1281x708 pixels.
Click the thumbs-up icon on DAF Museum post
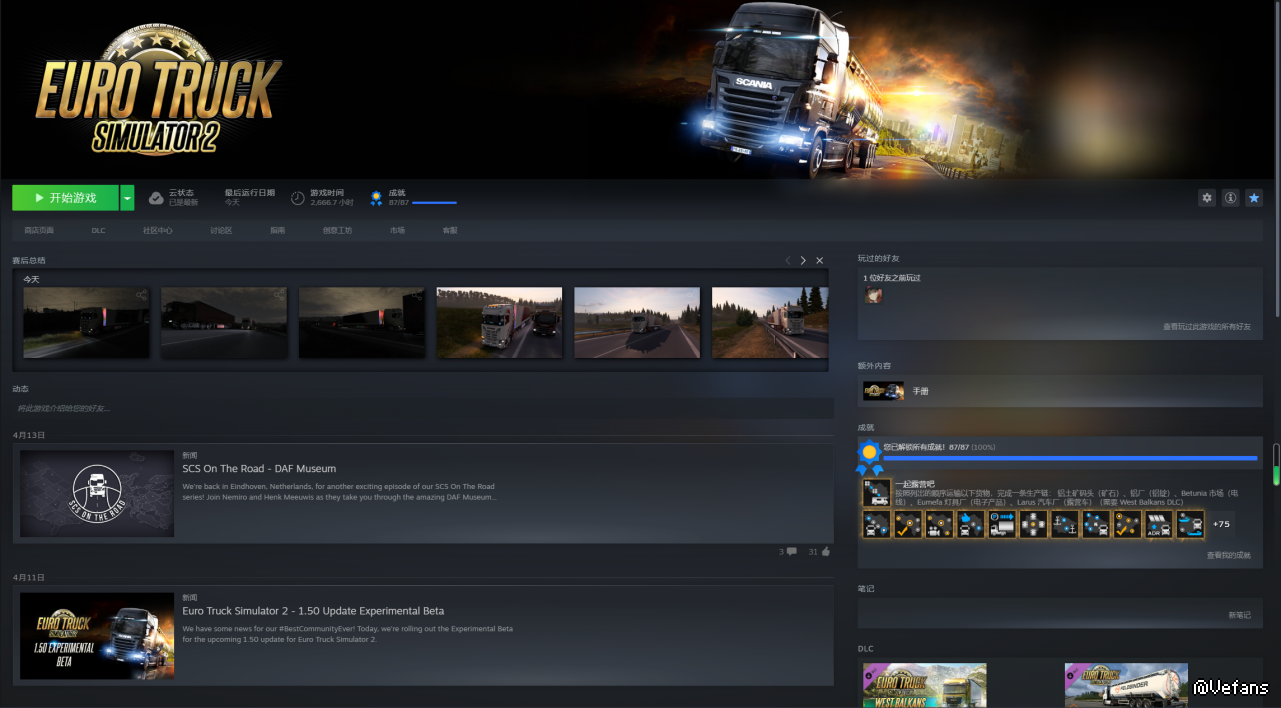825,552
